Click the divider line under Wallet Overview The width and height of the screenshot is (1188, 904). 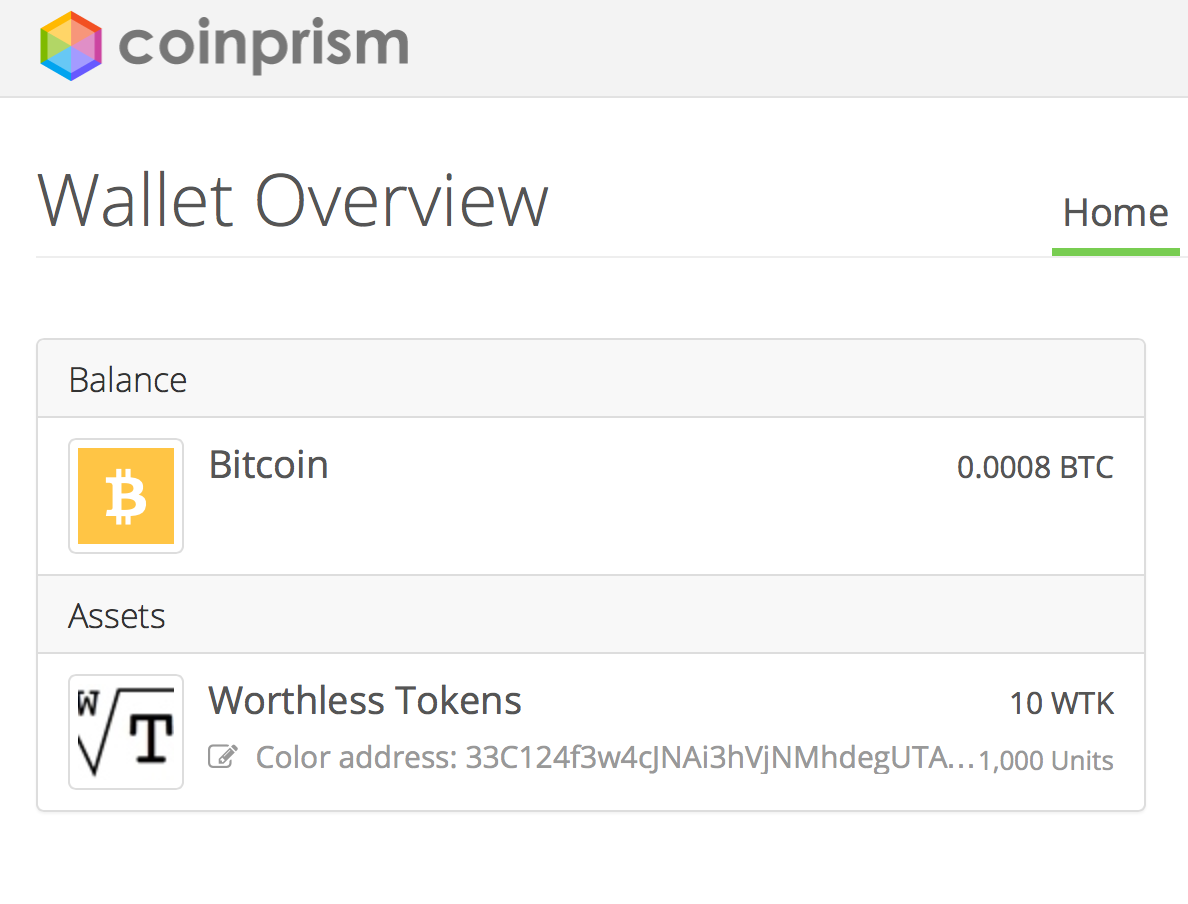point(544,257)
